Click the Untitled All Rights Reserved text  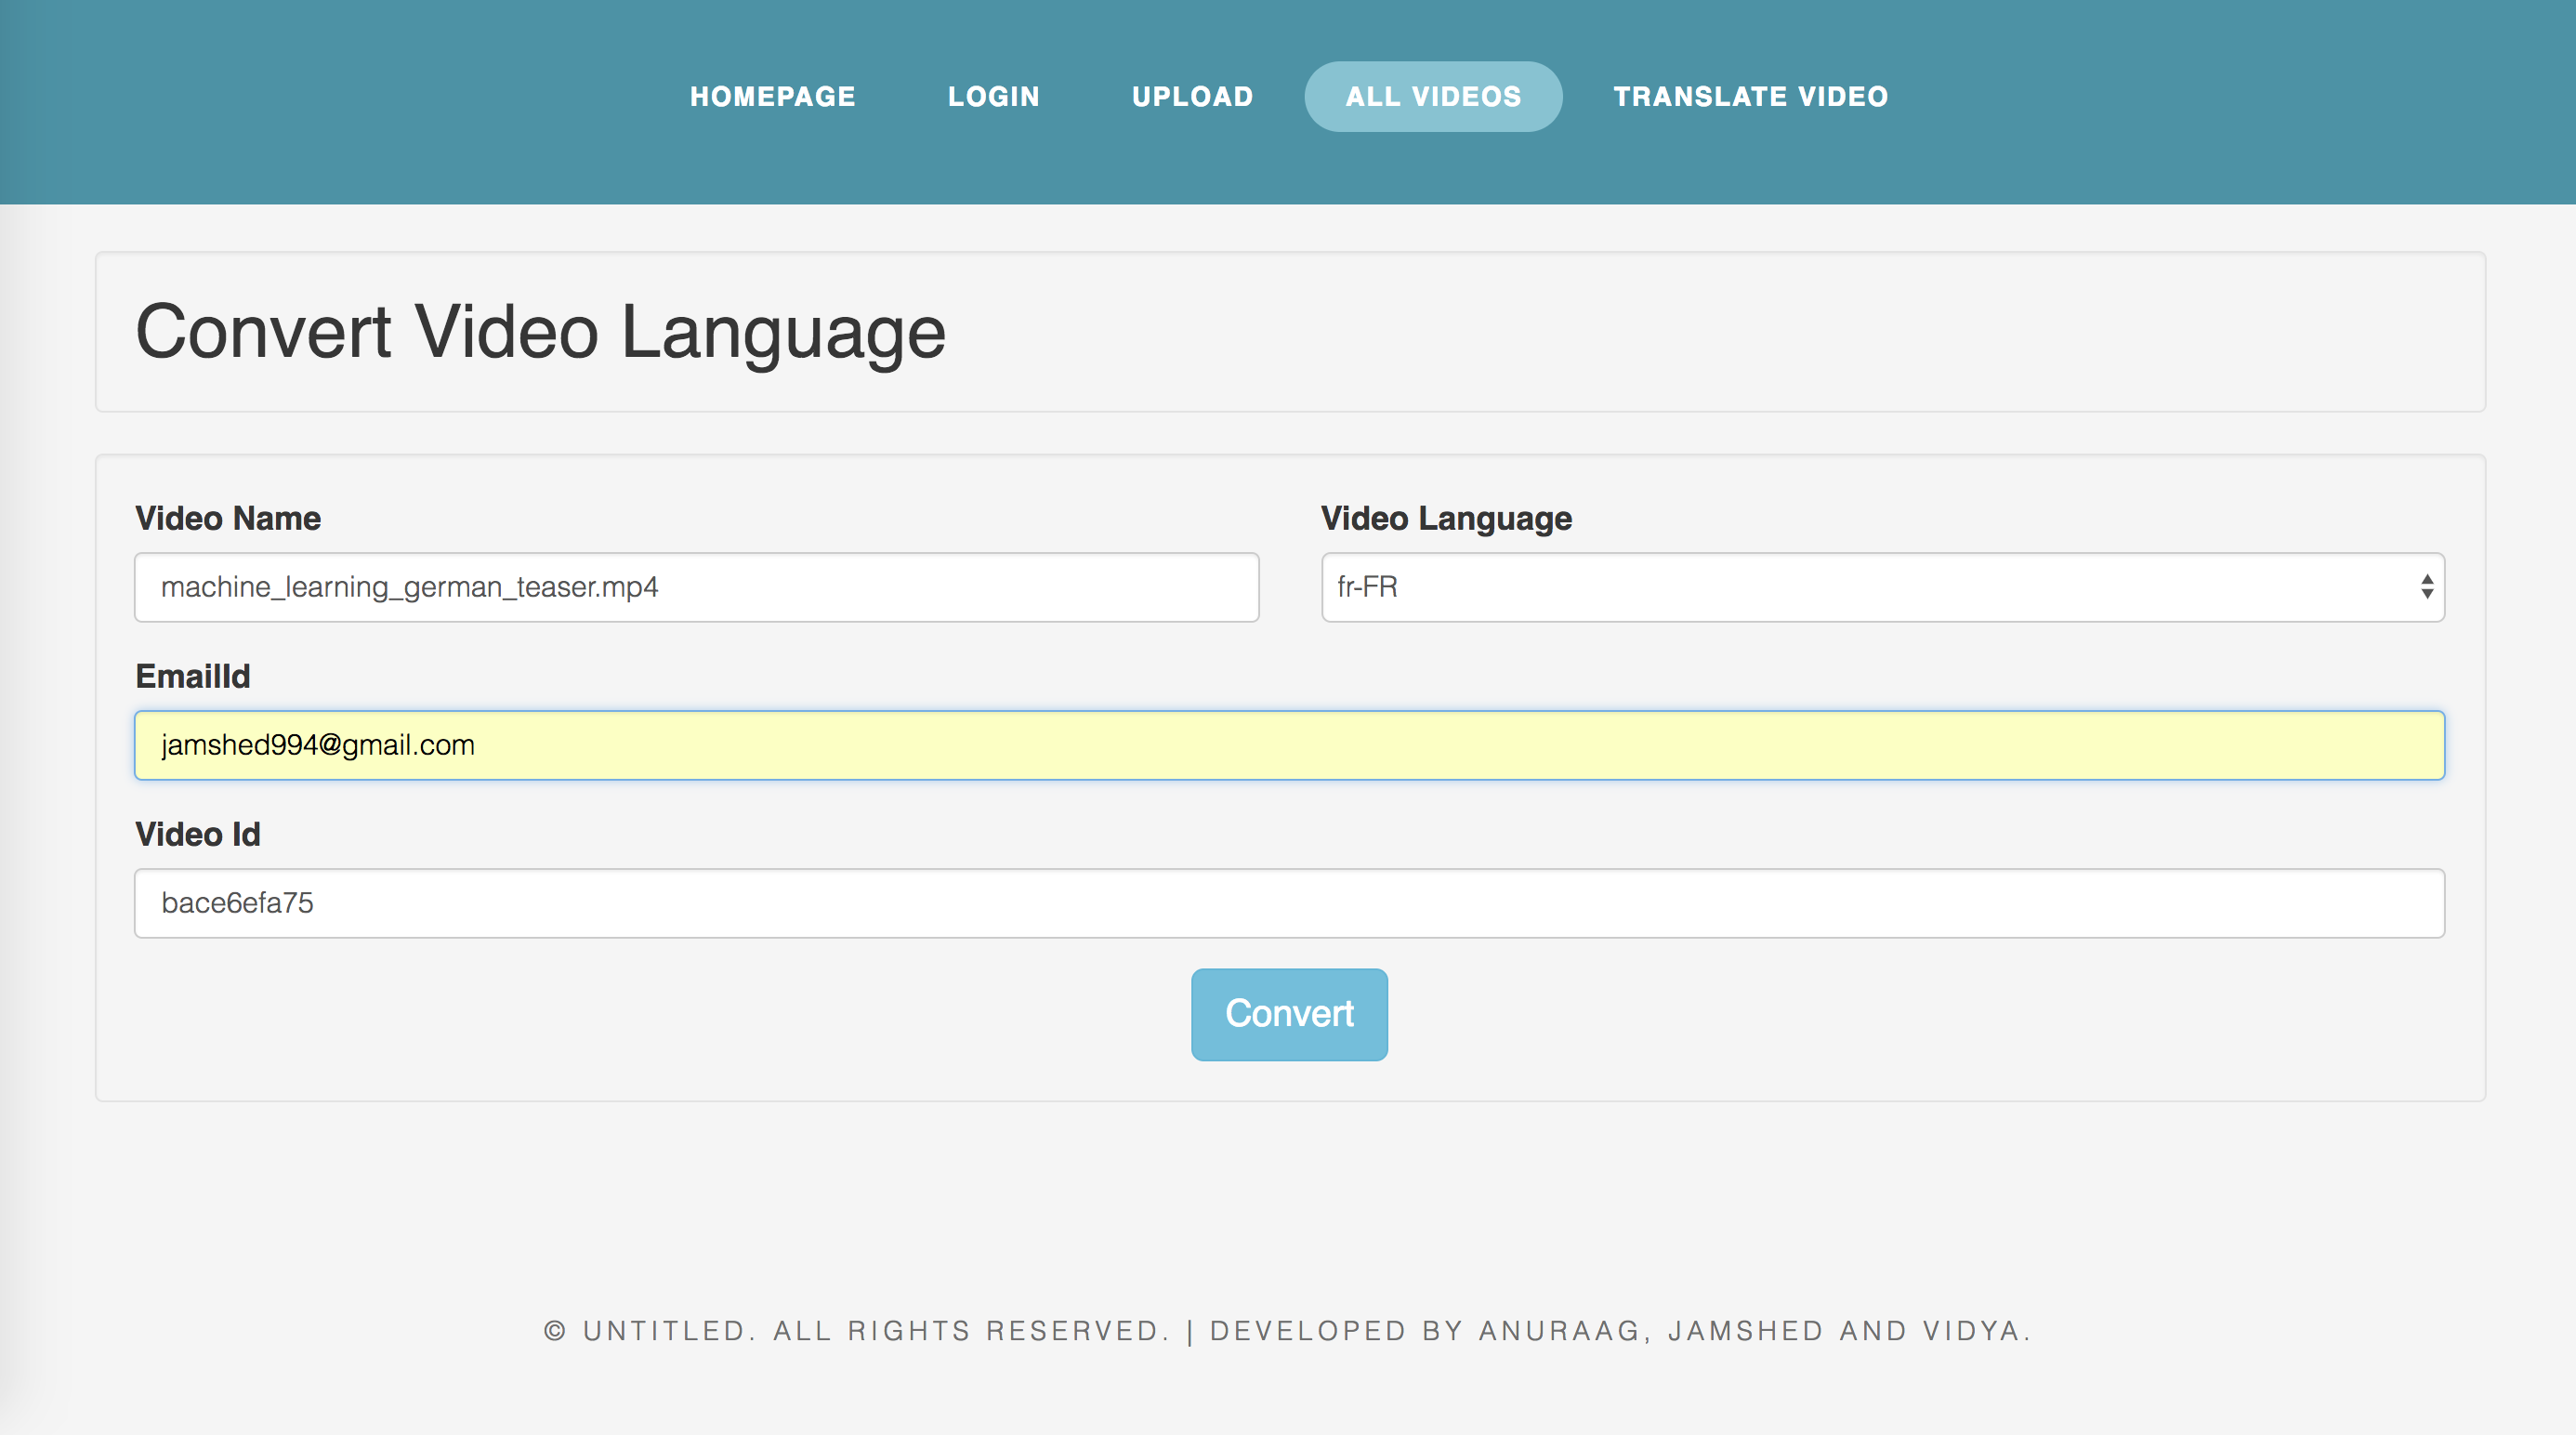[875, 1331]
